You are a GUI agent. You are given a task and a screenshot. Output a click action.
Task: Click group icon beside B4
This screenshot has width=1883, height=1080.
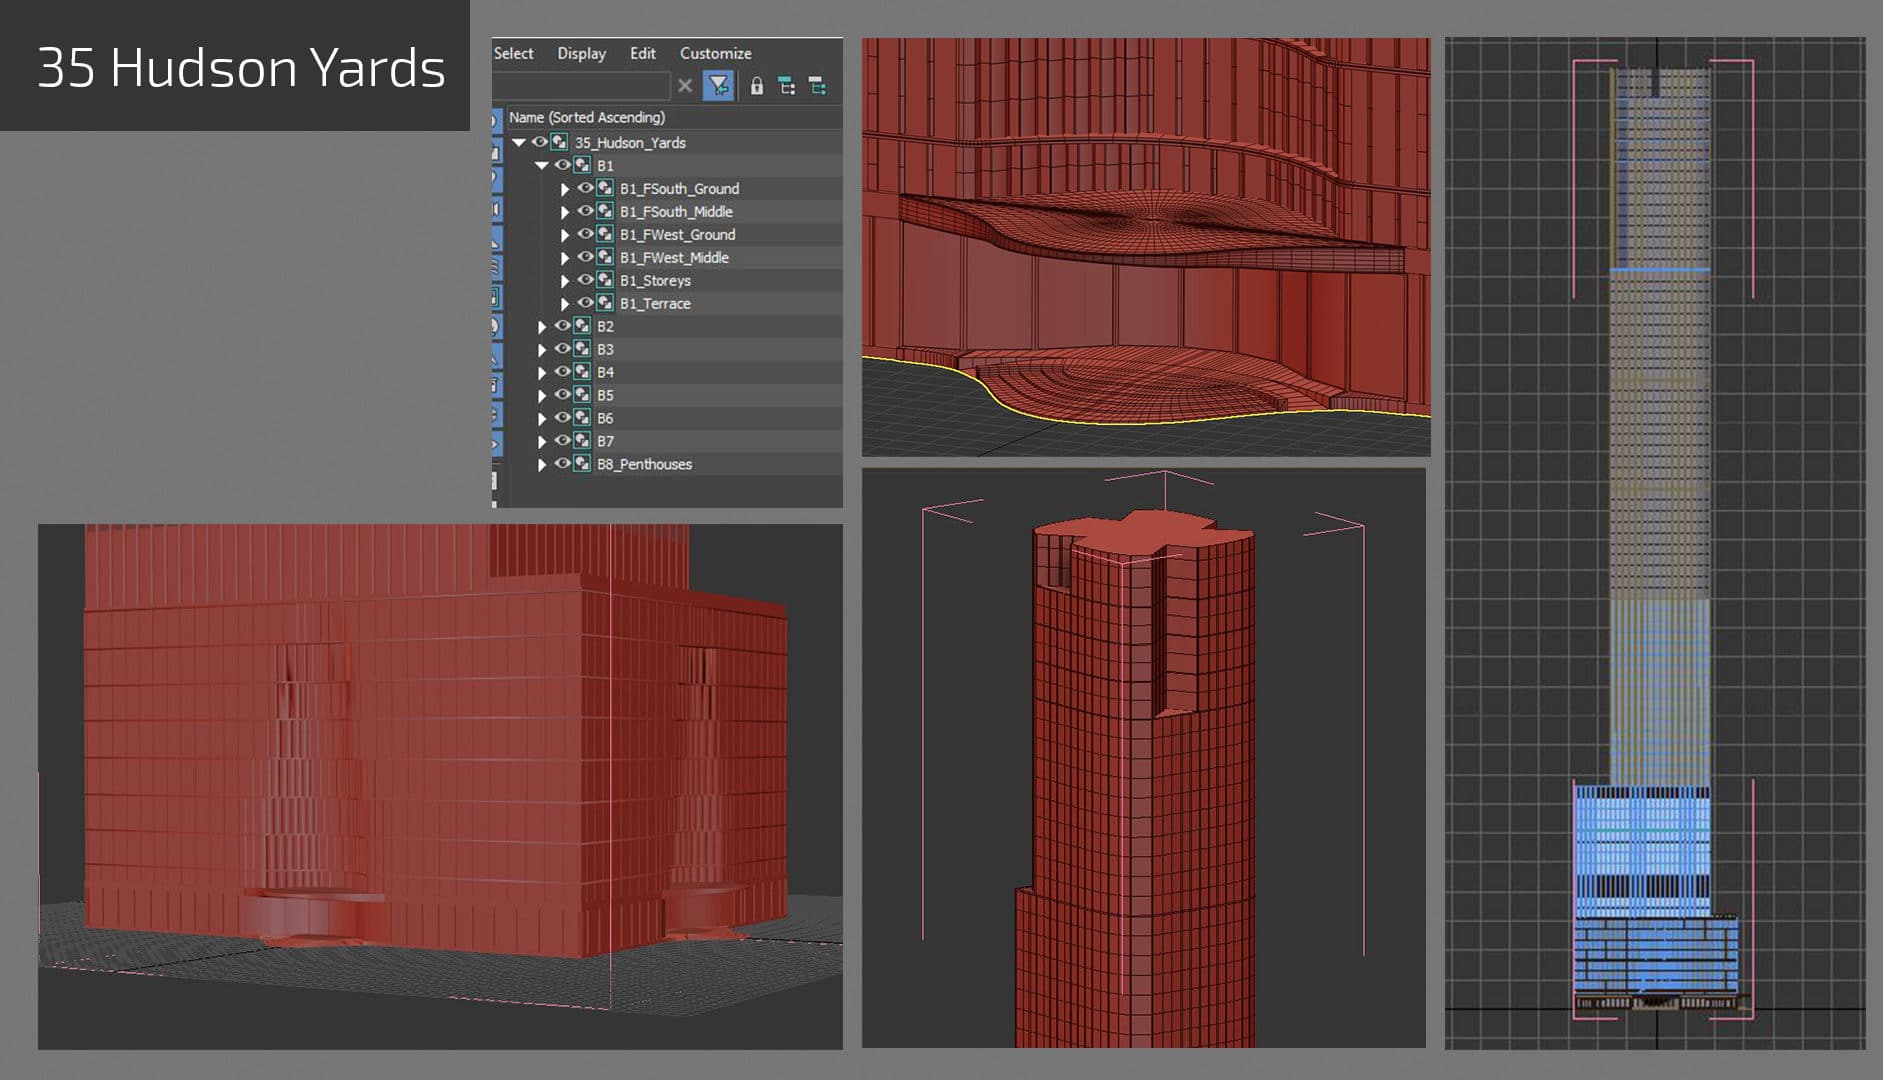point(583,372)
